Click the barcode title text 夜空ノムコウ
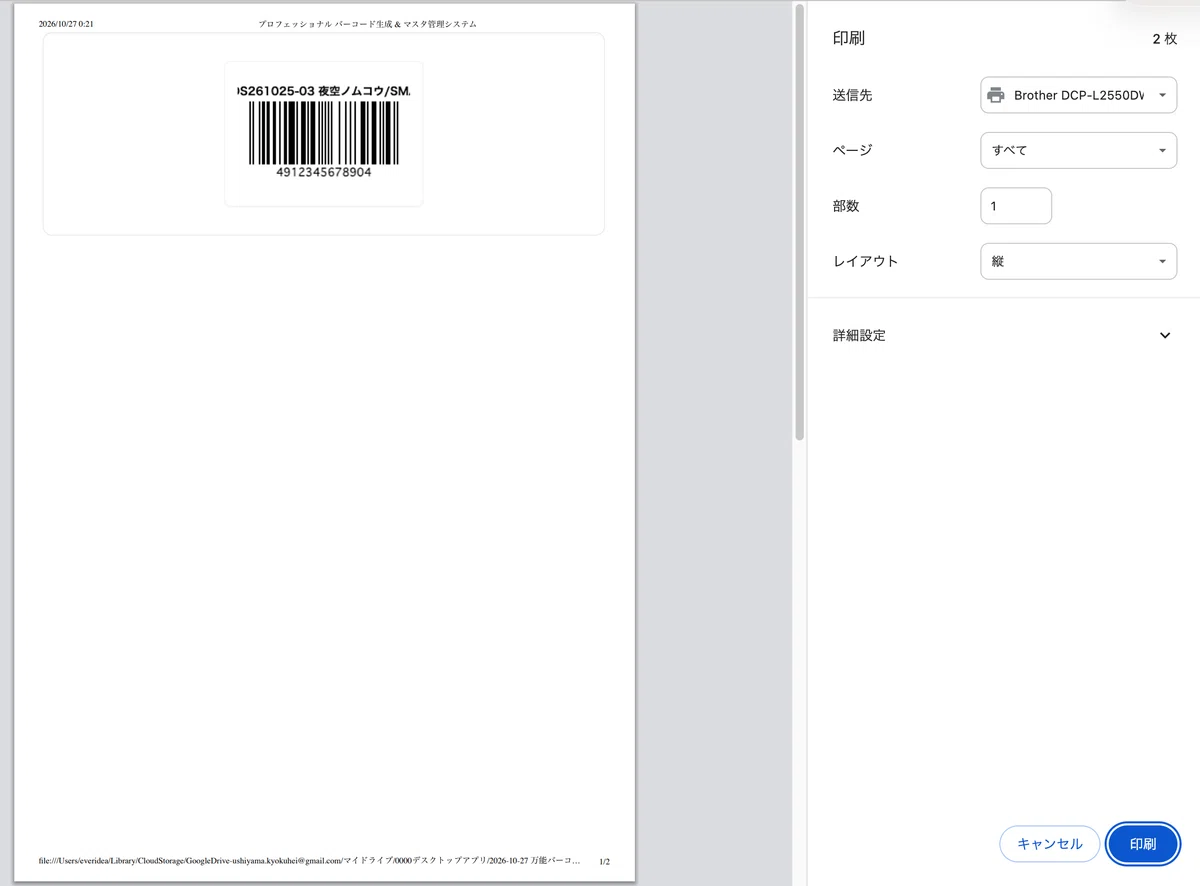 (x=352, y=91)
